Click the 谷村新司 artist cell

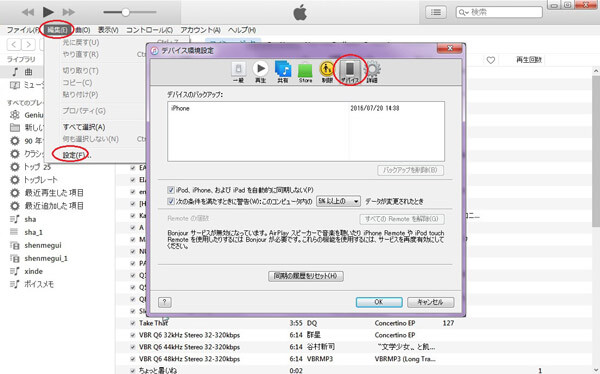pos(321,347)
